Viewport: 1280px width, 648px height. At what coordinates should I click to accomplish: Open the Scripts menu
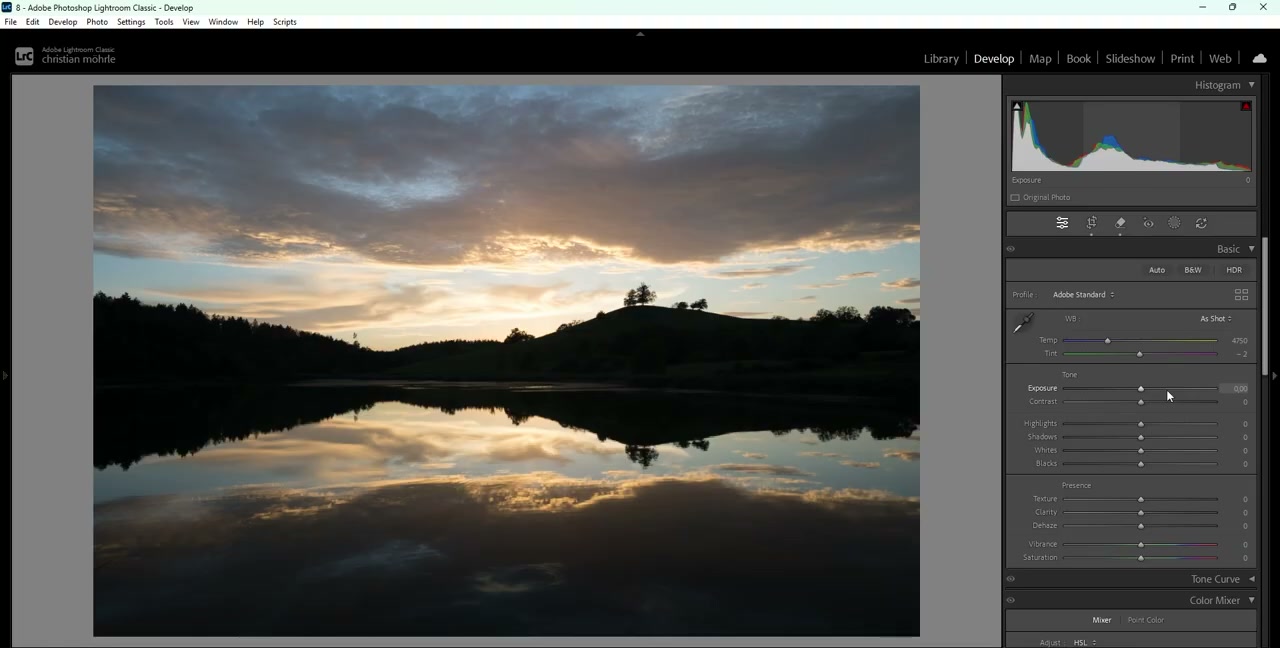pos(285,22)
